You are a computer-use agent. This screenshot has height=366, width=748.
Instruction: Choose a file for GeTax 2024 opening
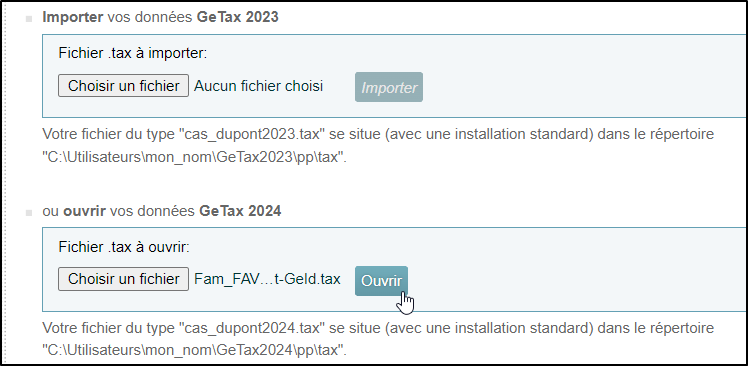click(x=124, y=279)
